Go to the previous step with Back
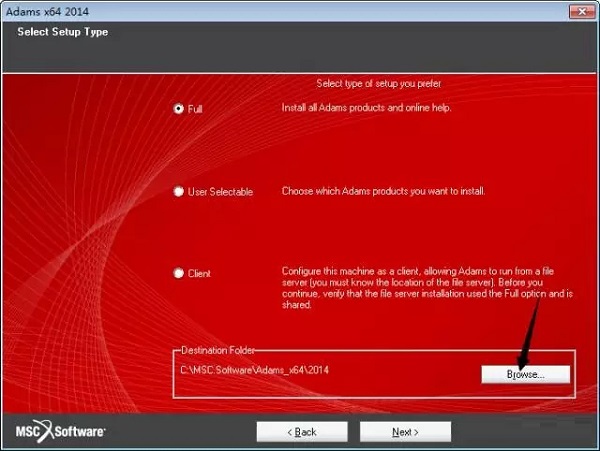 pyautogui.click(x=302, y=432)
